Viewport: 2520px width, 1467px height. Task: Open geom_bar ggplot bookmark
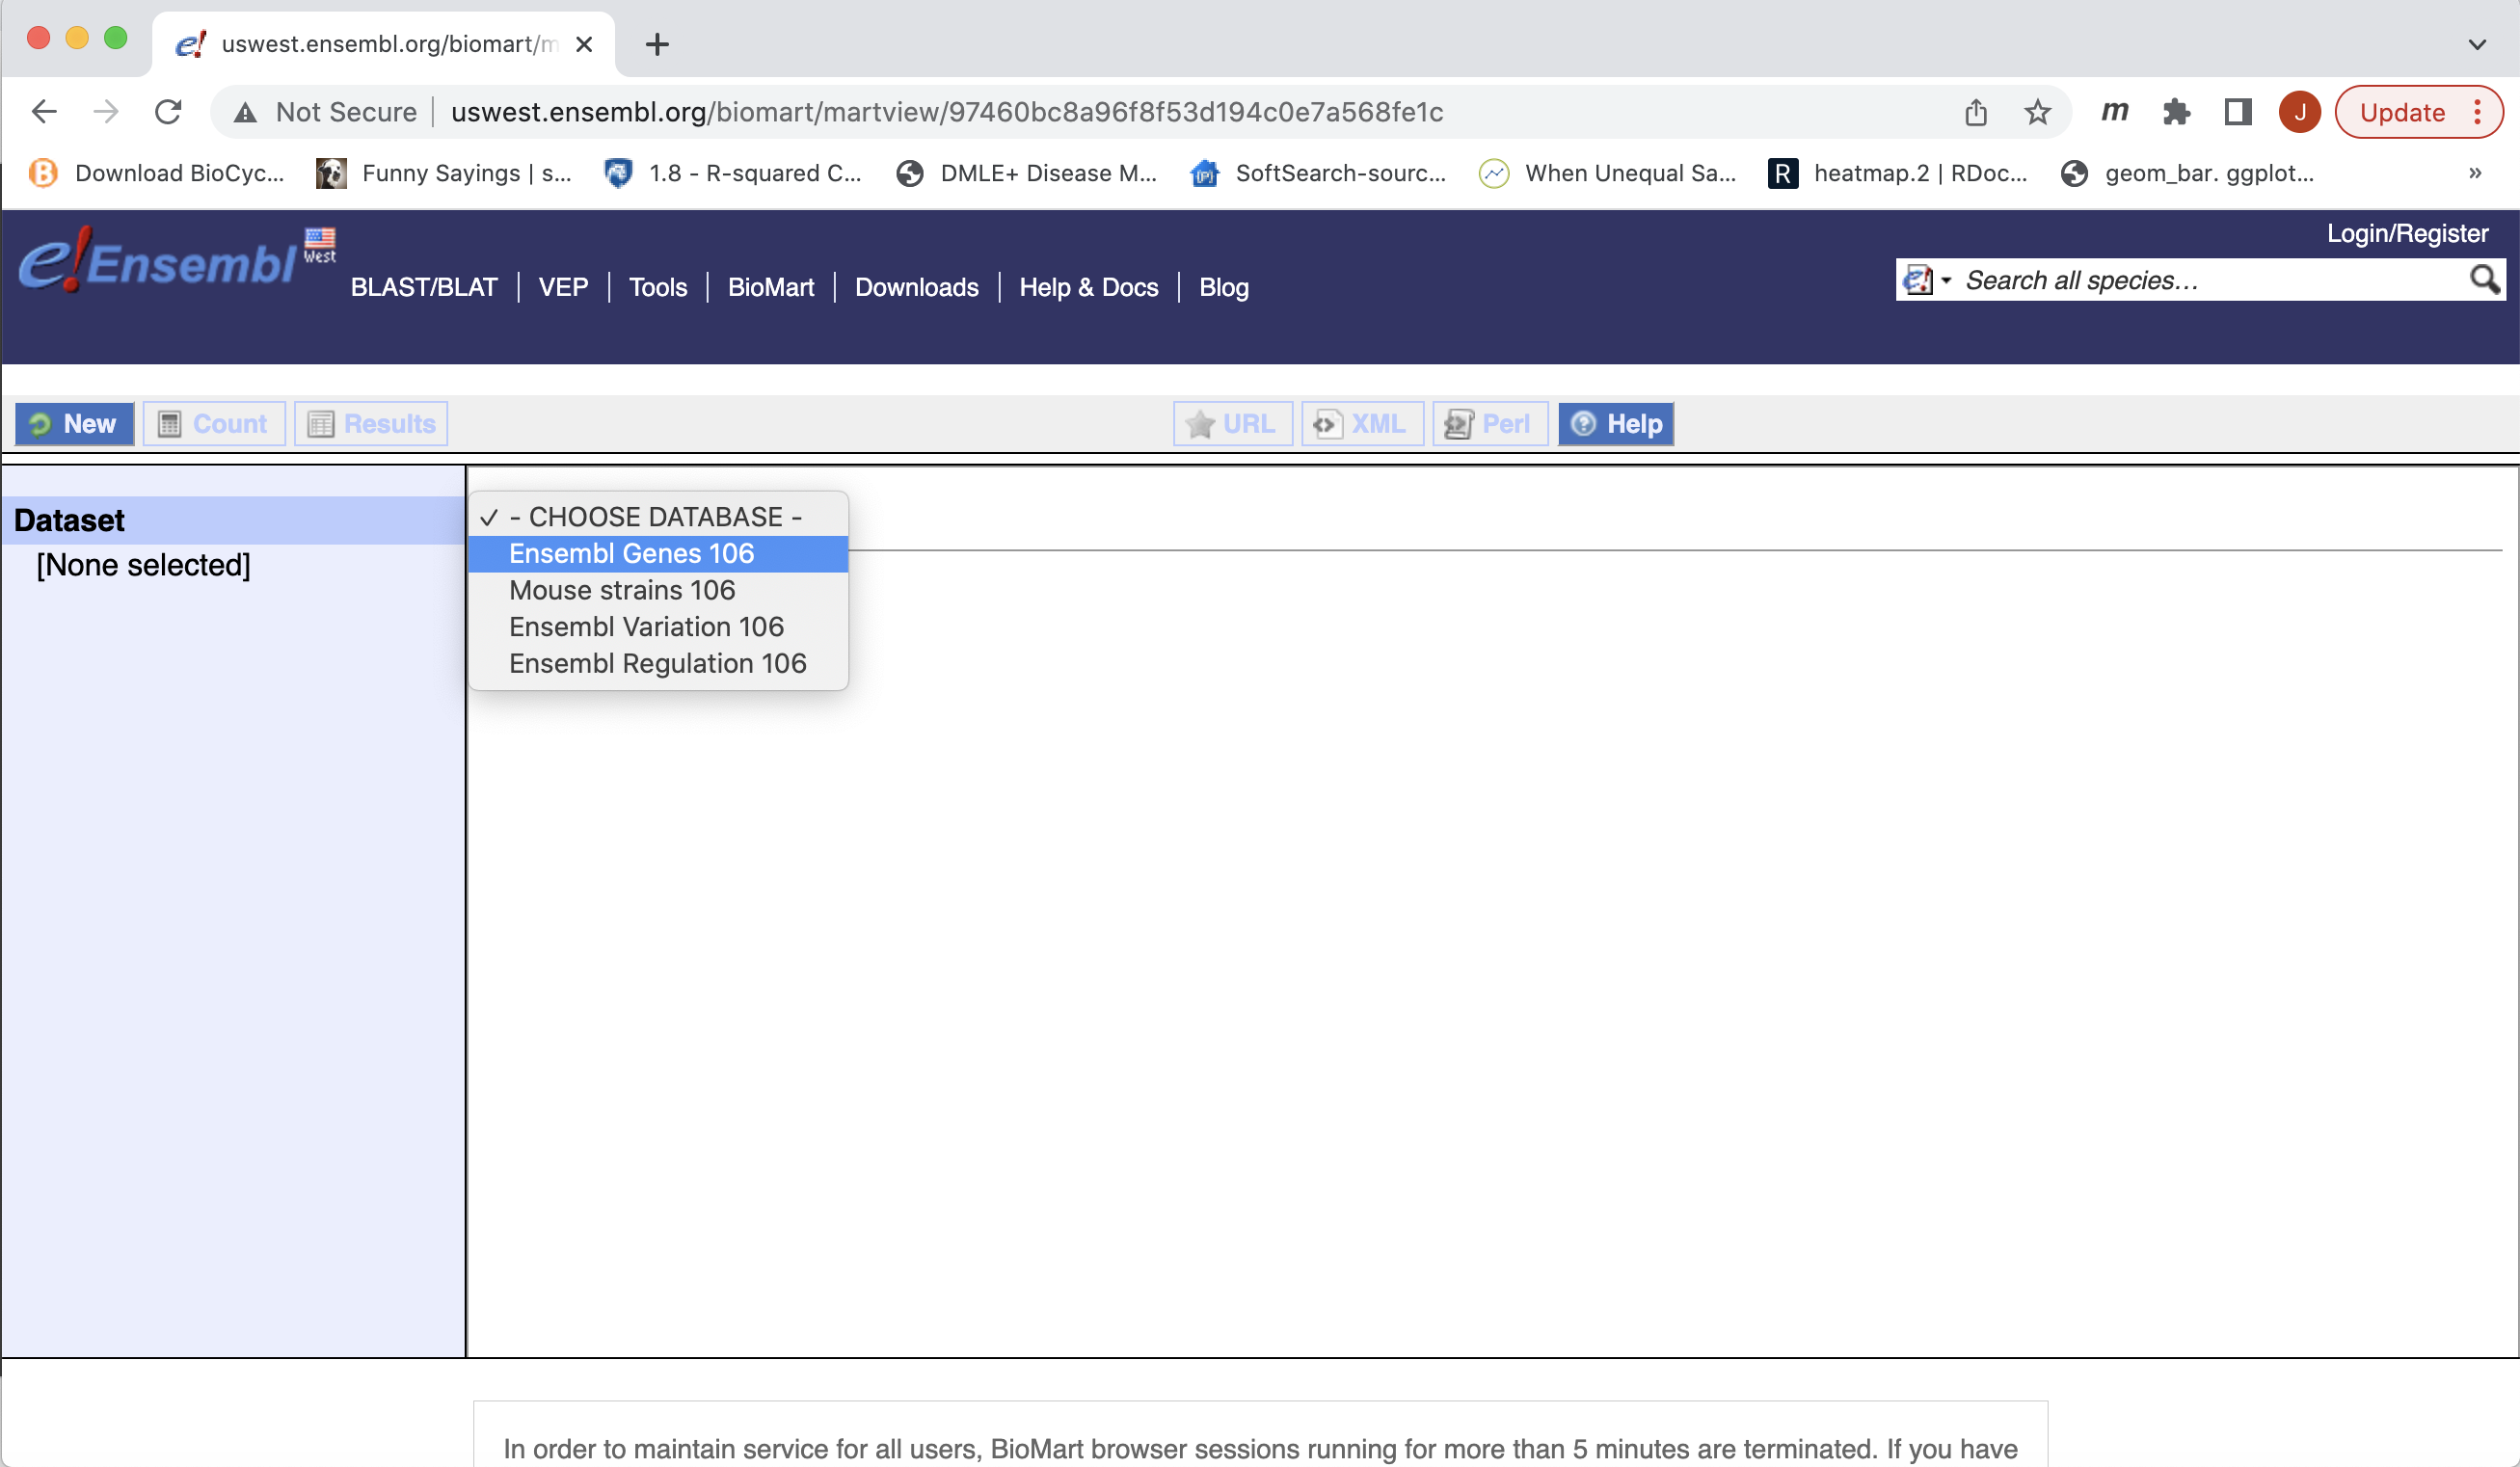click(2188, 173)
